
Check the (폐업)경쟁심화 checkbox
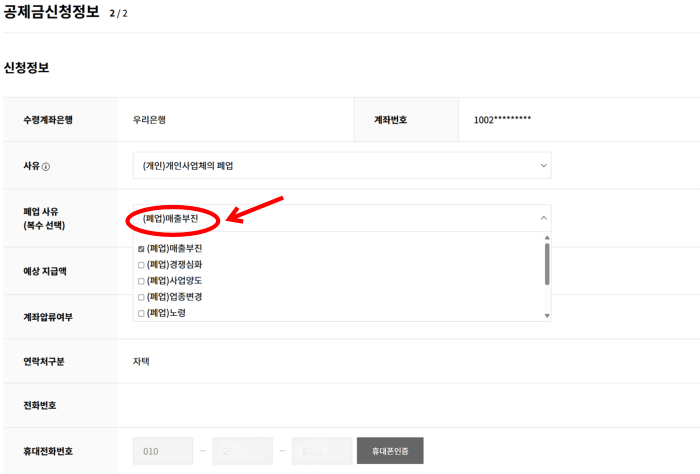[141, 265]
